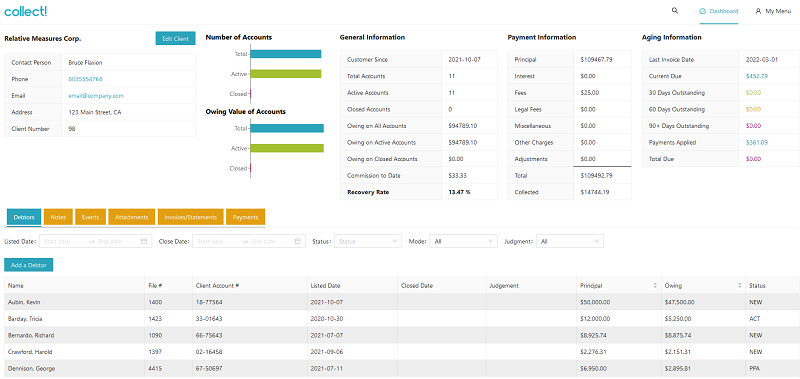Click client account 33-01643
This screenshot has height=379, width=800.
click(209, 319)
